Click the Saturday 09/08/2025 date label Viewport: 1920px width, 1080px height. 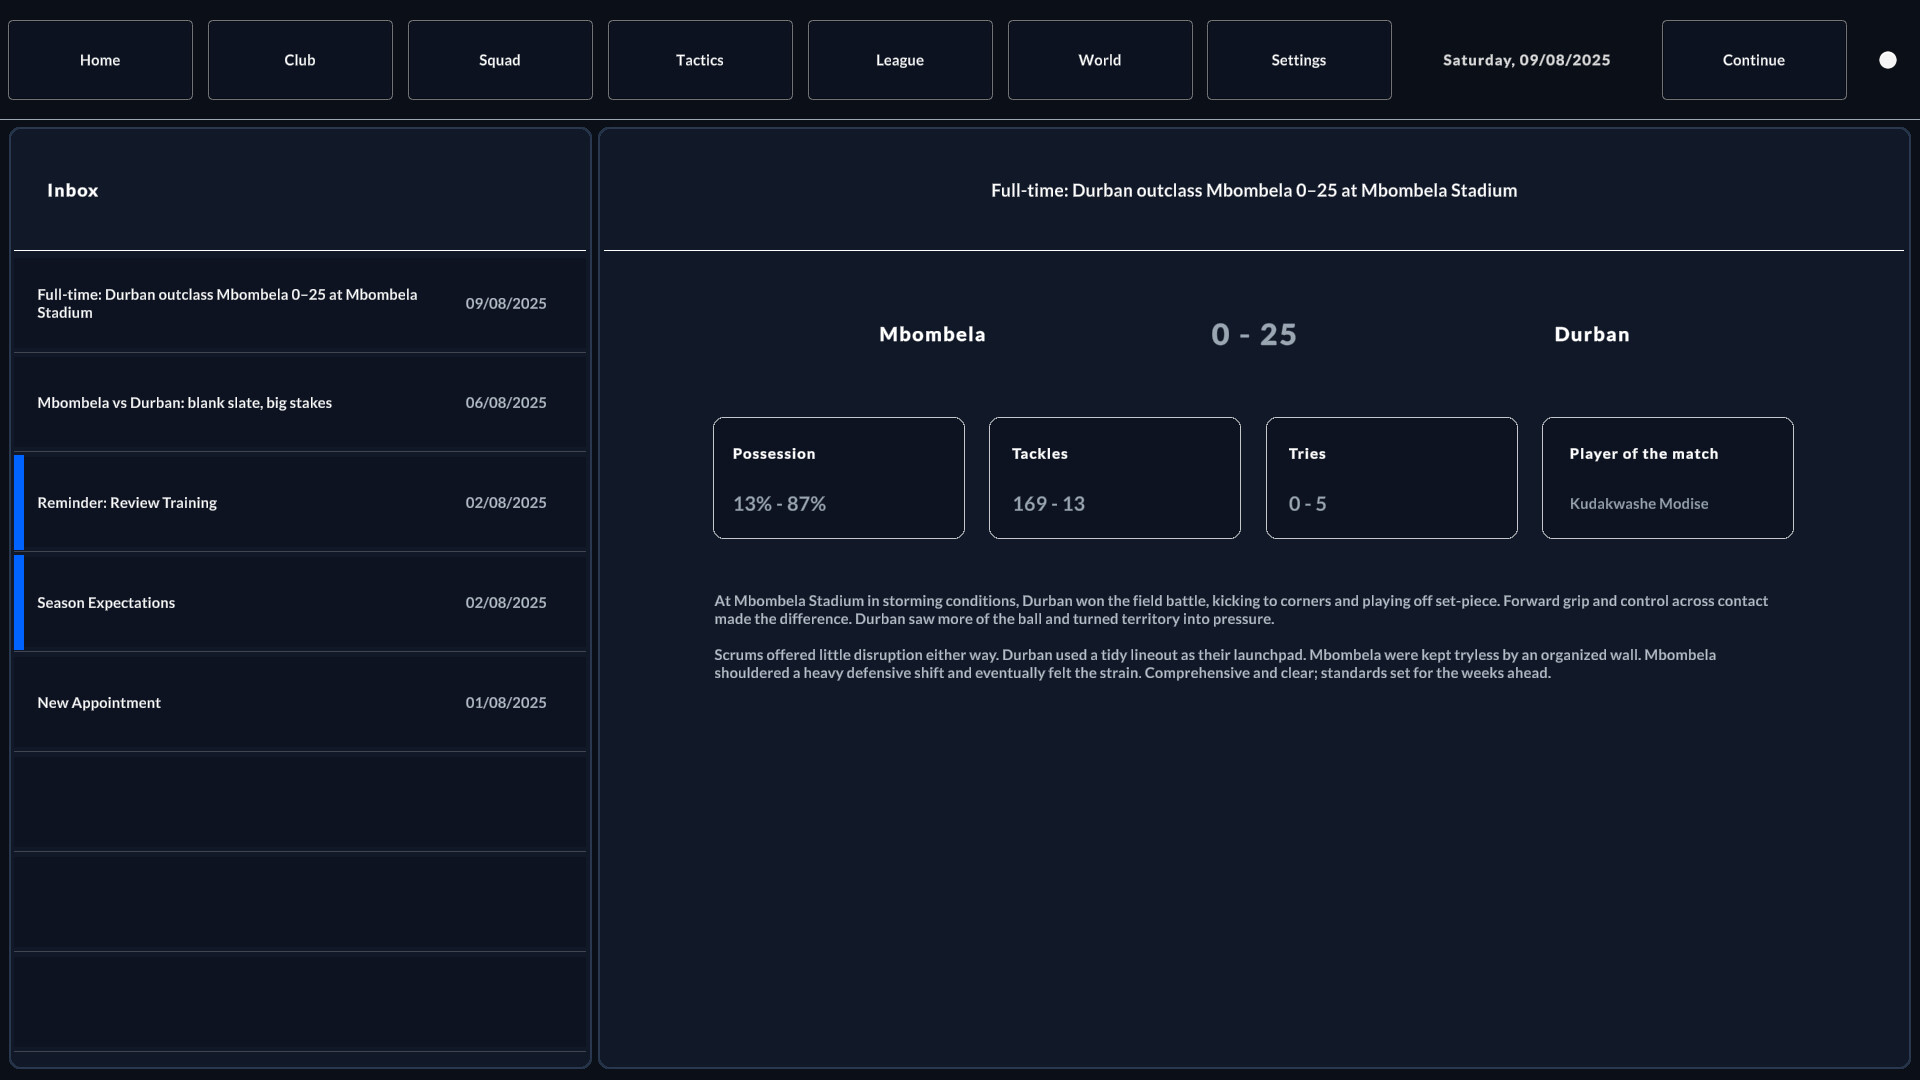click(1526, 60)
